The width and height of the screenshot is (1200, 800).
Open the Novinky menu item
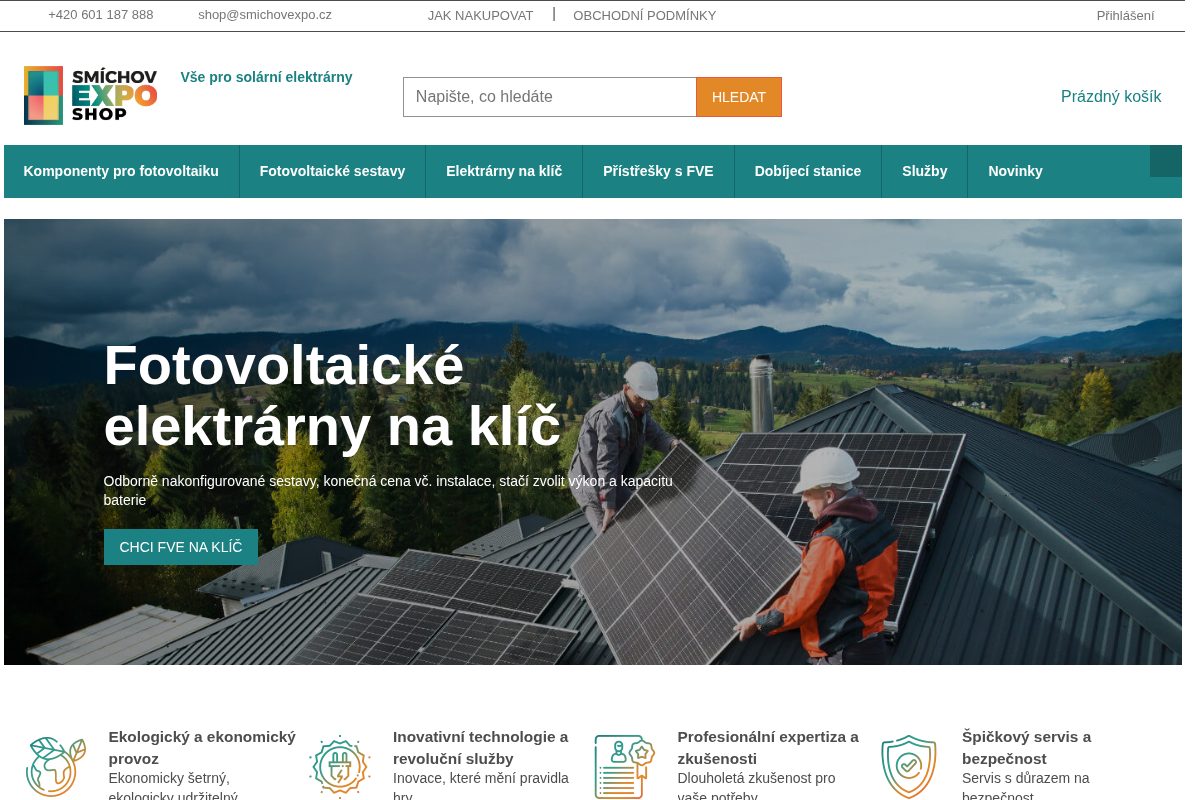click(x=1015, y=171)
